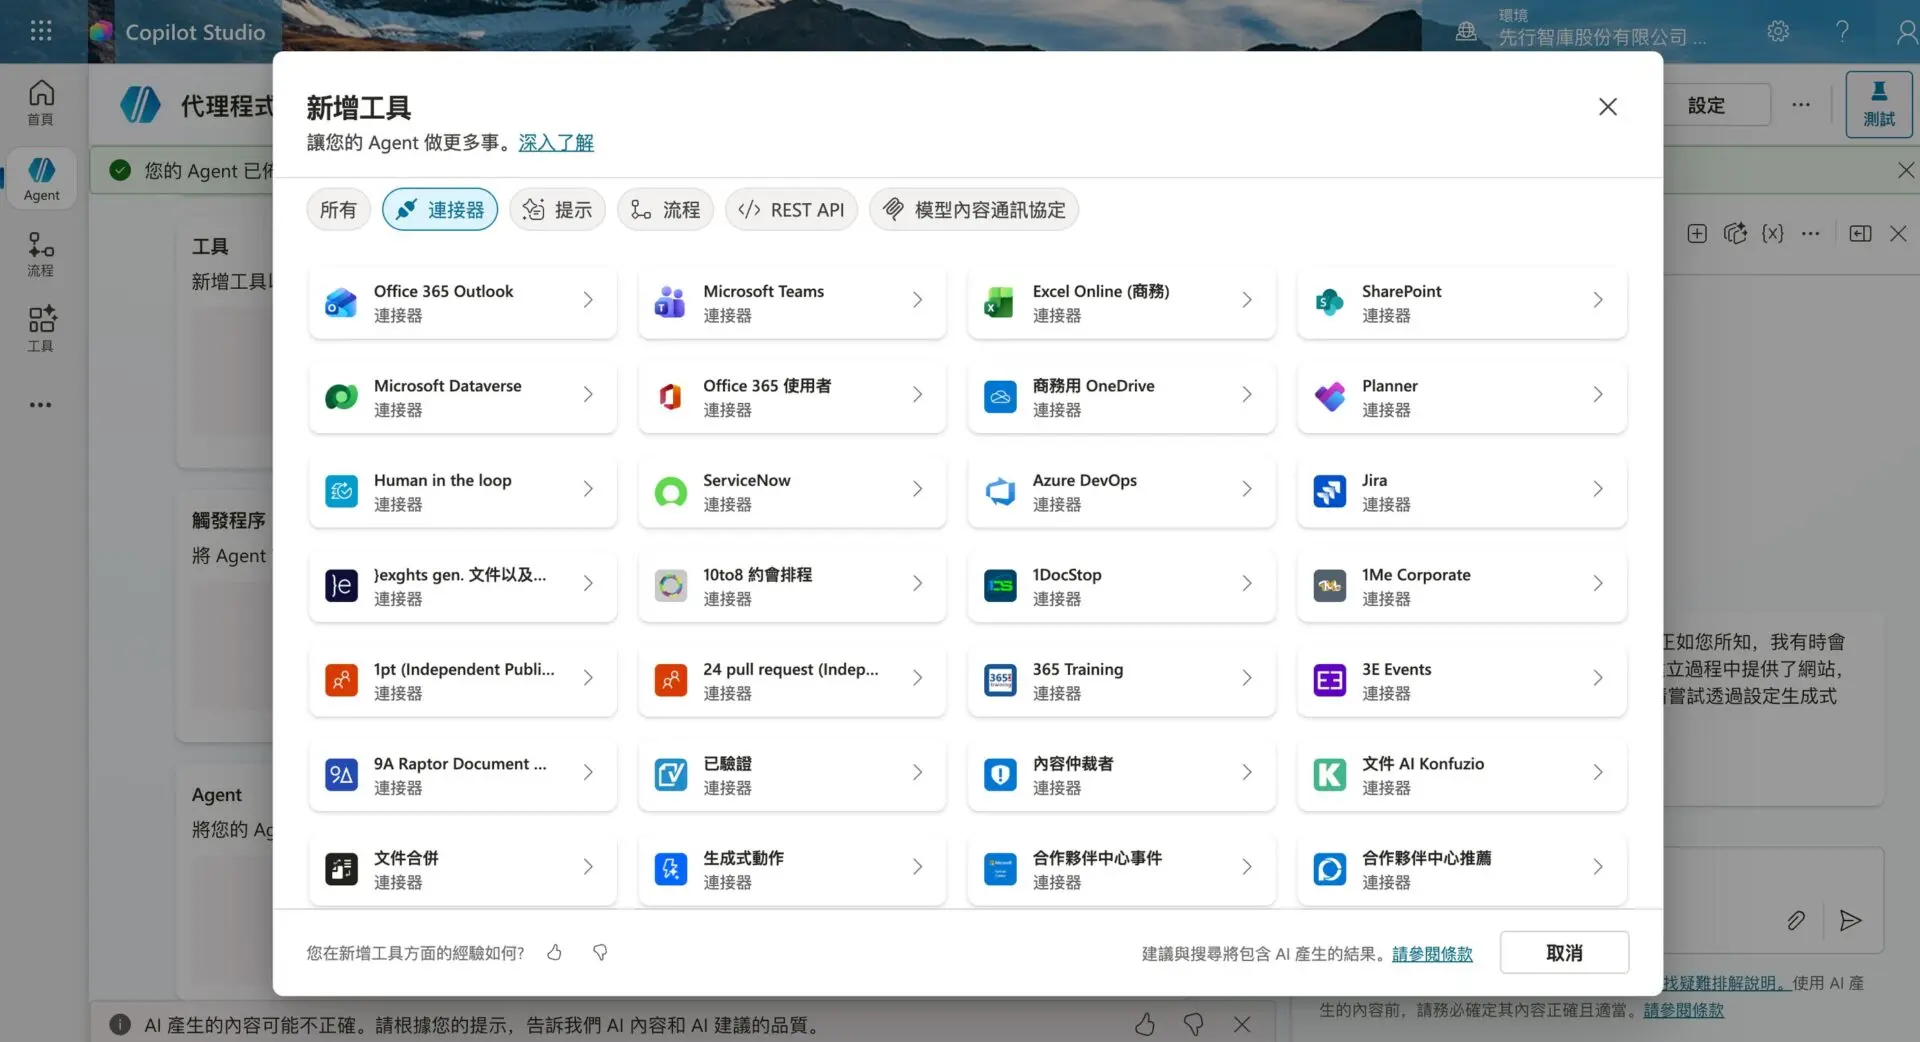Image resolution: width=1920 pixels, height=1042 pixels.
Task: Expand the Office 365 Outlook chevron
Action: (588, 300)
